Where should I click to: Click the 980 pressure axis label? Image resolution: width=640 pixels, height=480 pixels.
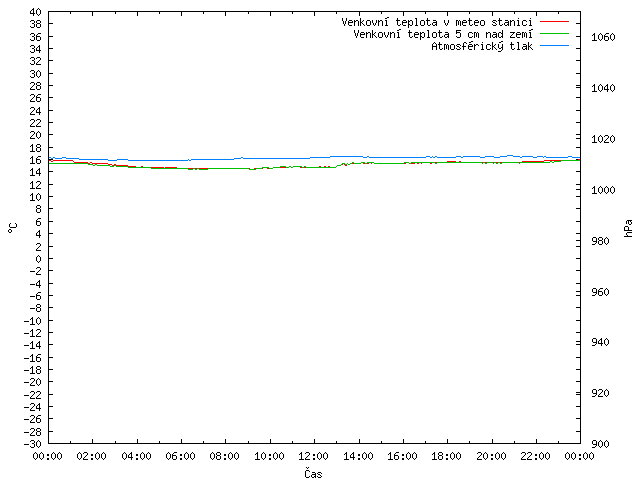600,241
